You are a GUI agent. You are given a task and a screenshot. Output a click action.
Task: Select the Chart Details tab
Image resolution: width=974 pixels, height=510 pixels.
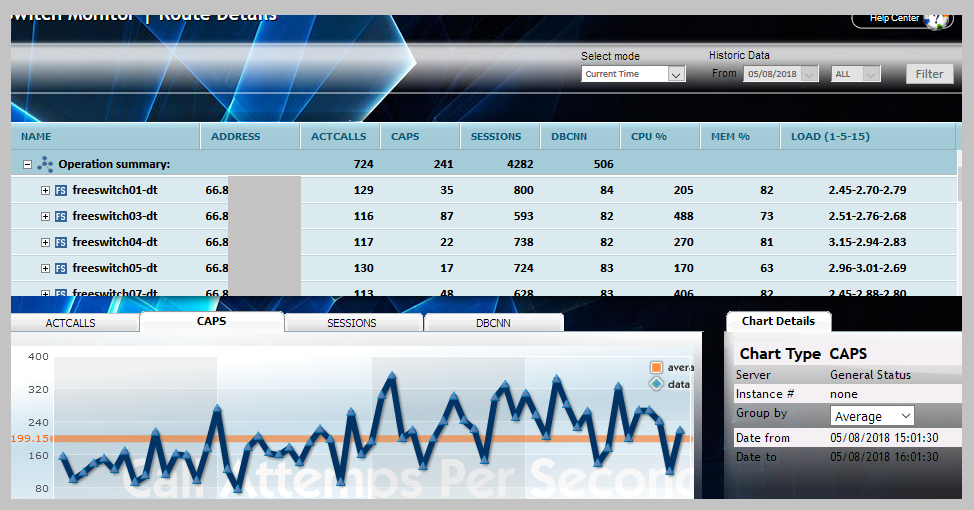tap(778, 321)
